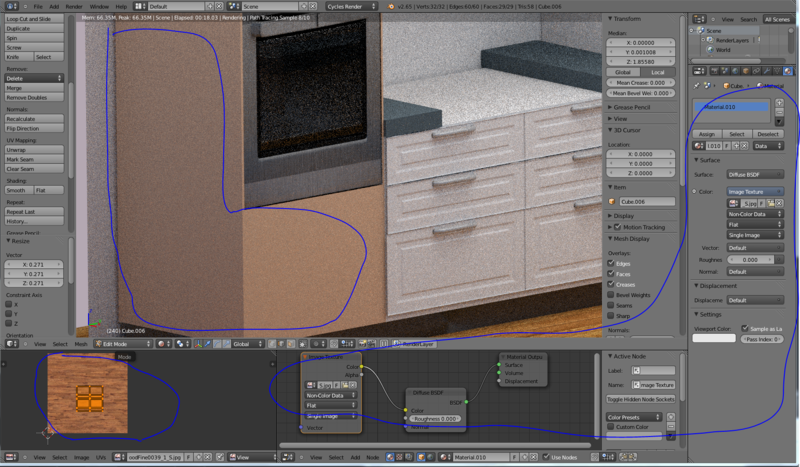Click Roughness slider on Diffuse BSDF node
Viewport: 800px width, 467px height.
[434, 419]
